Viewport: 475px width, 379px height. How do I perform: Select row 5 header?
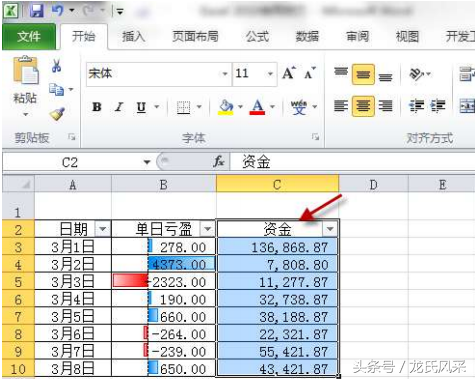click(x=18, y=282)
